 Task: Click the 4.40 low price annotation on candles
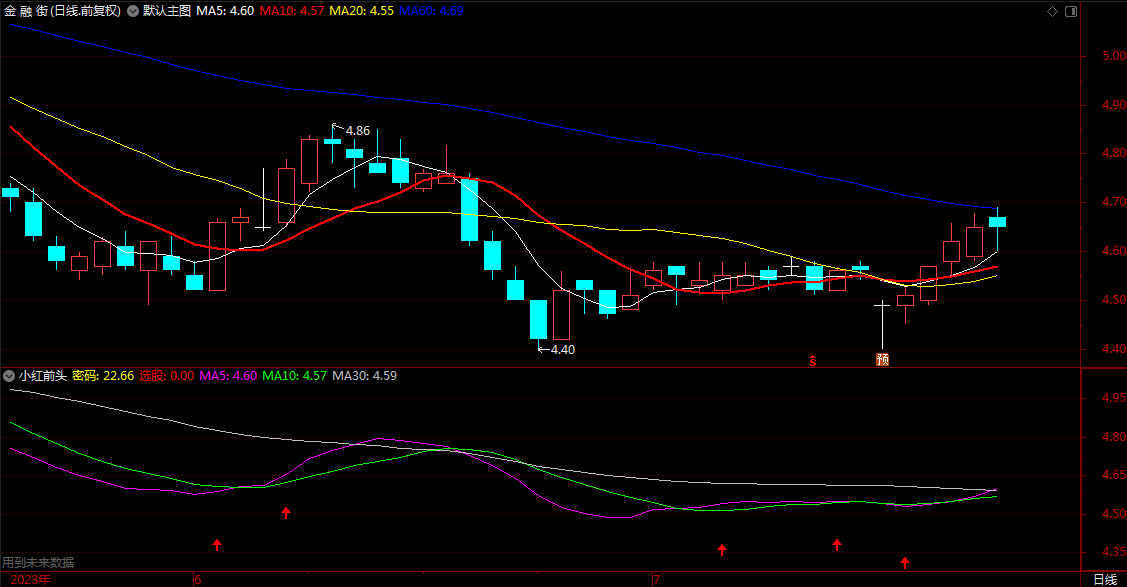(563, 350)
